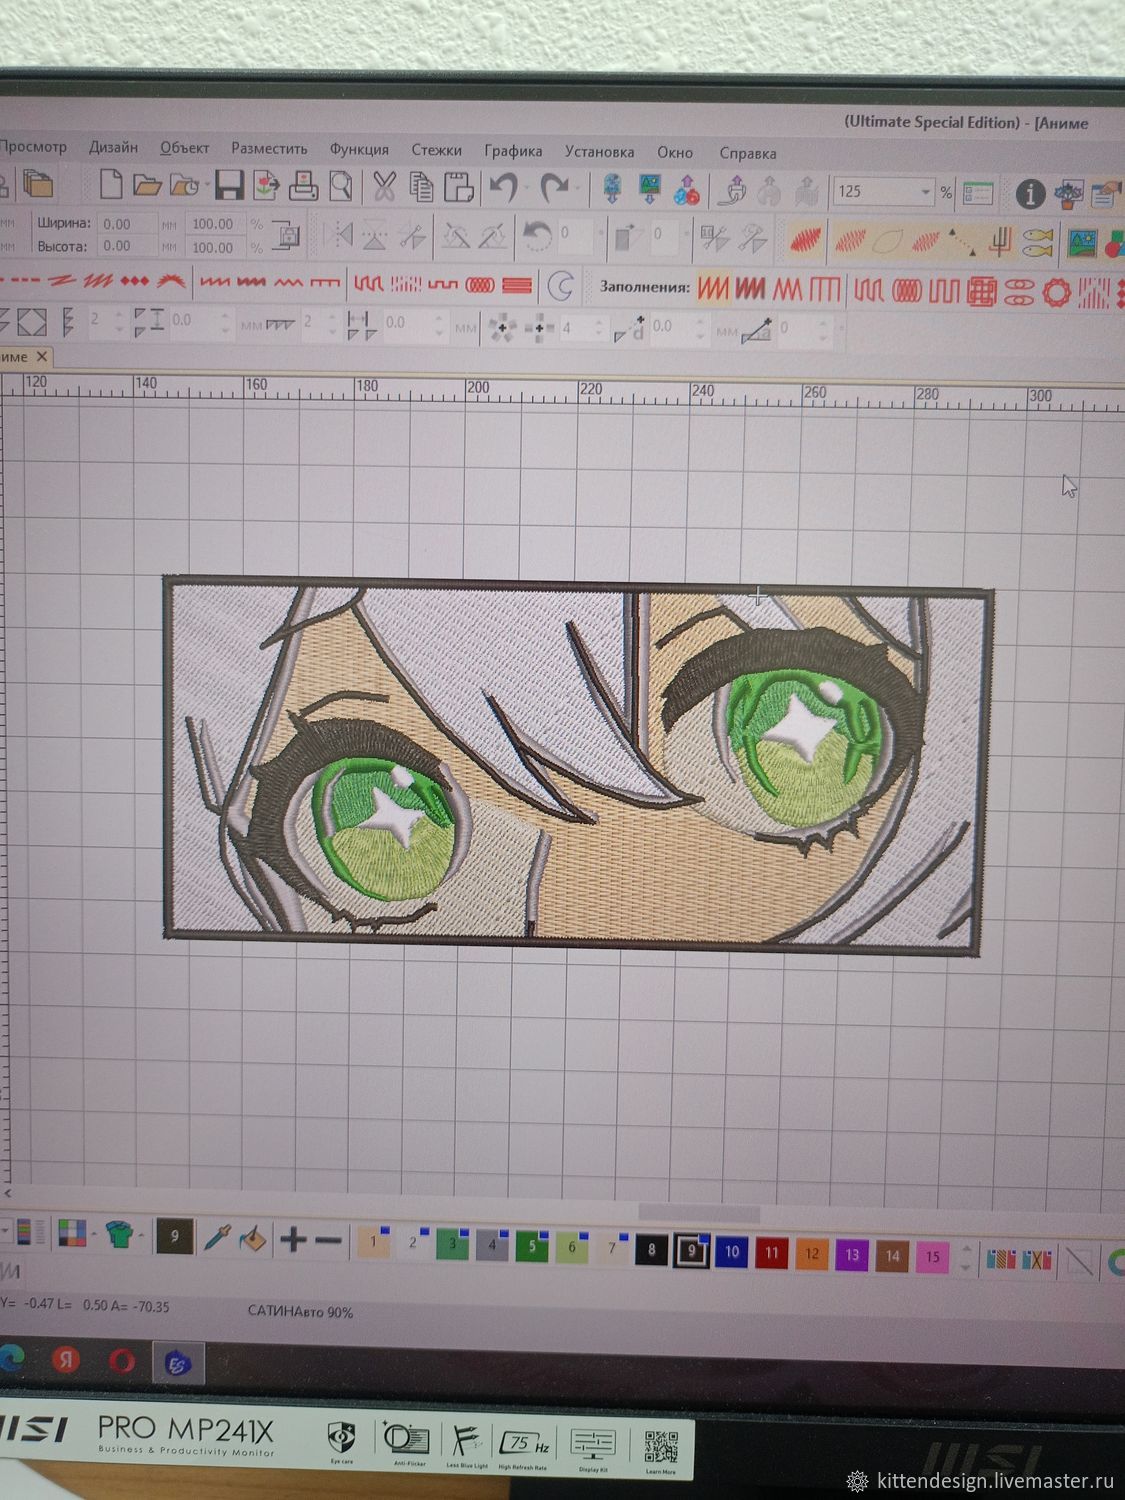Open the Установка menu
The width and height of the screenshot is (1125, 1500).
coord(600,152)
